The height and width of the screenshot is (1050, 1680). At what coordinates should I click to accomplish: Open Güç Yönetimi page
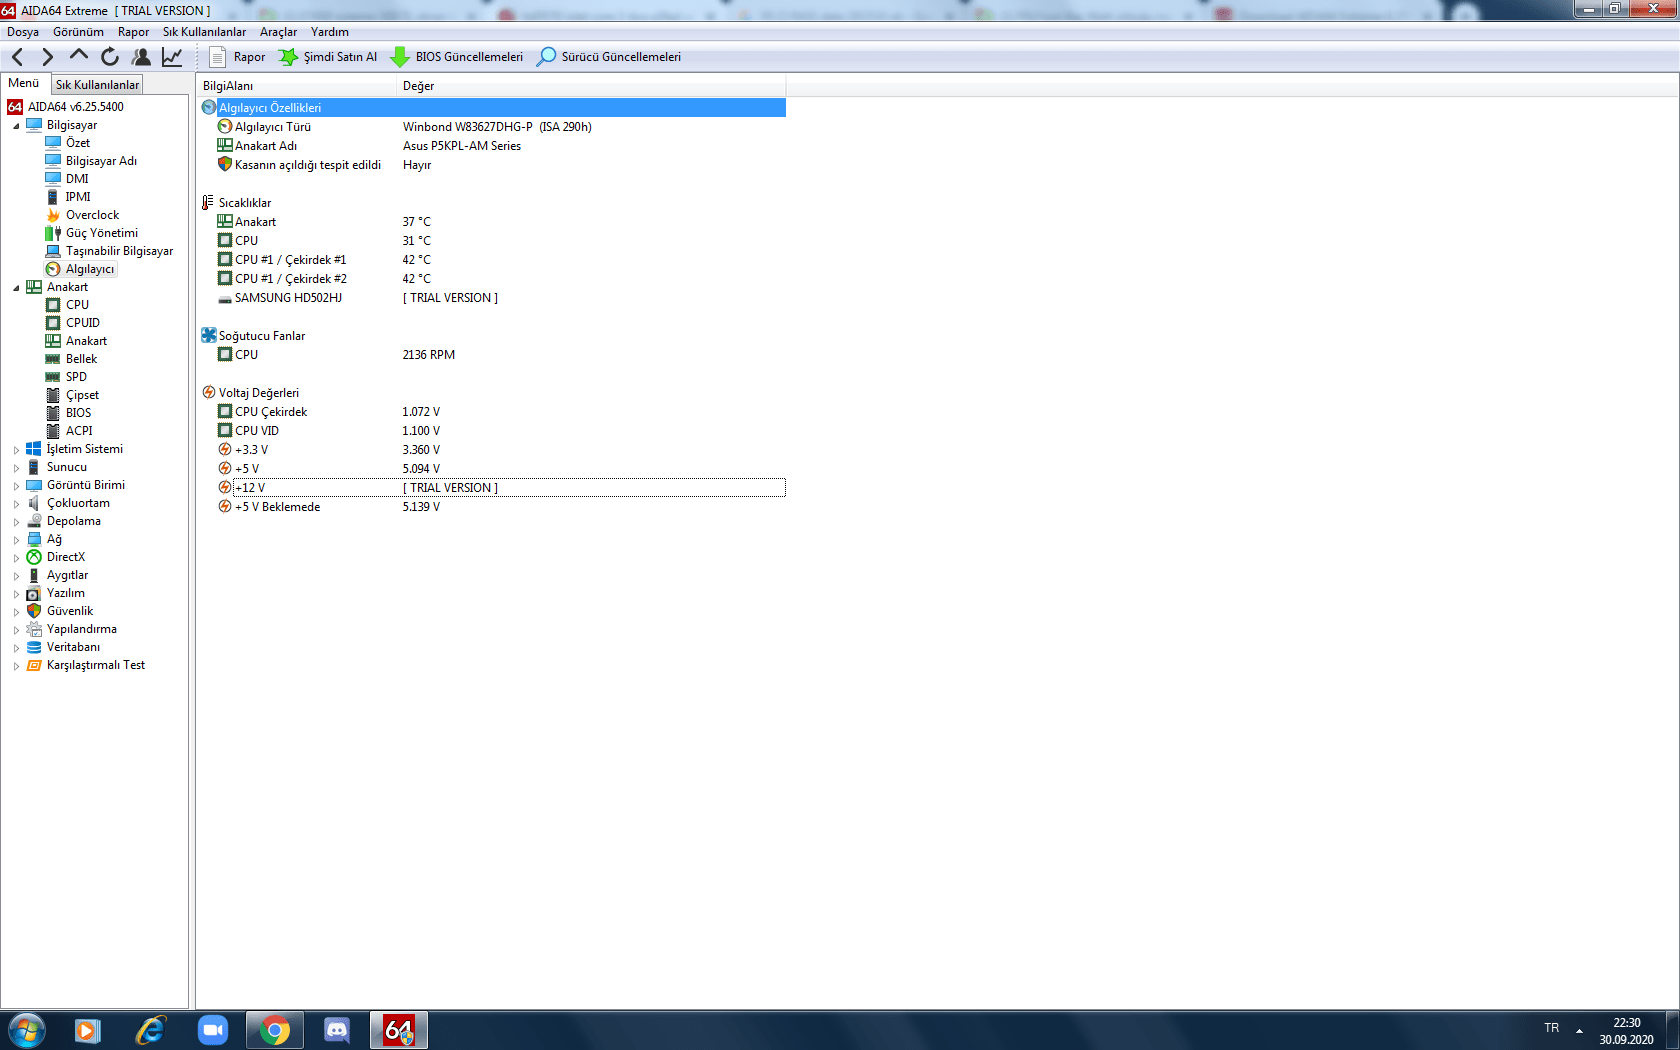coord(102,233)
